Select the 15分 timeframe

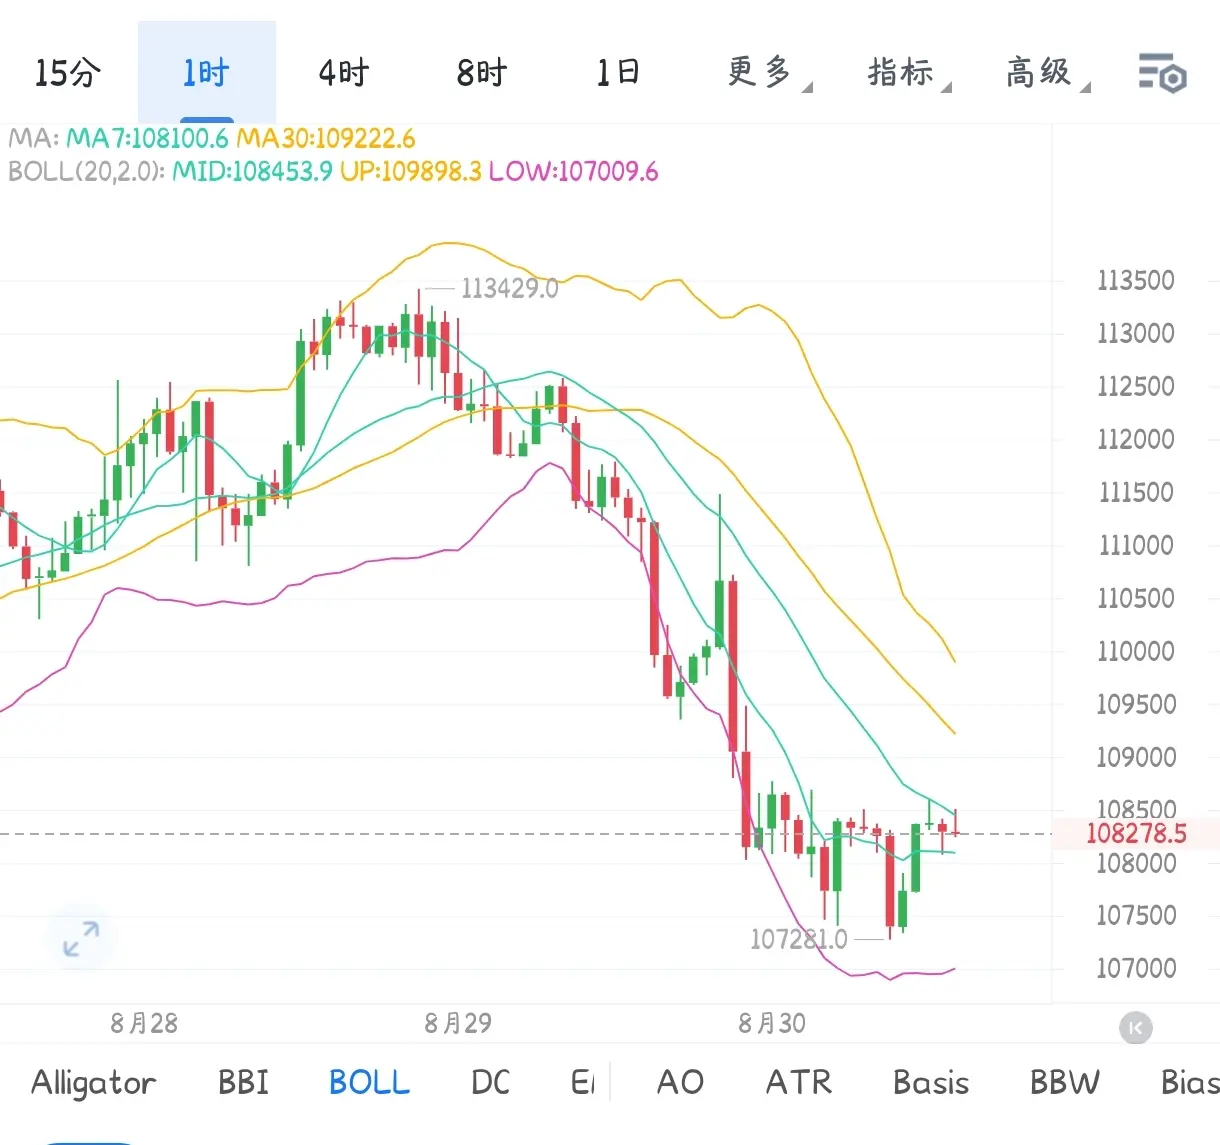pyautogui.click(x=68, y=73)
